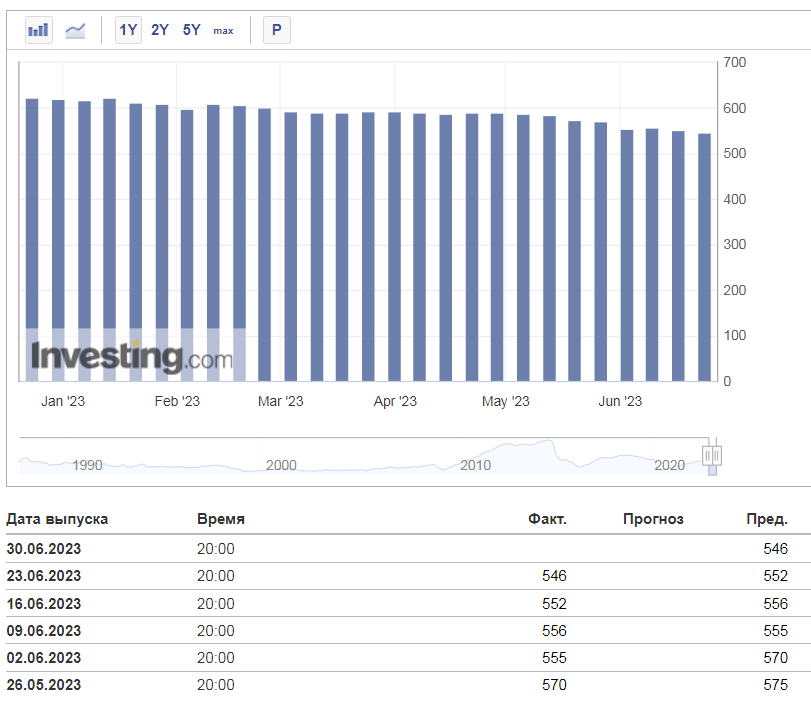Click the May '23 axis label

pos(506,401)
